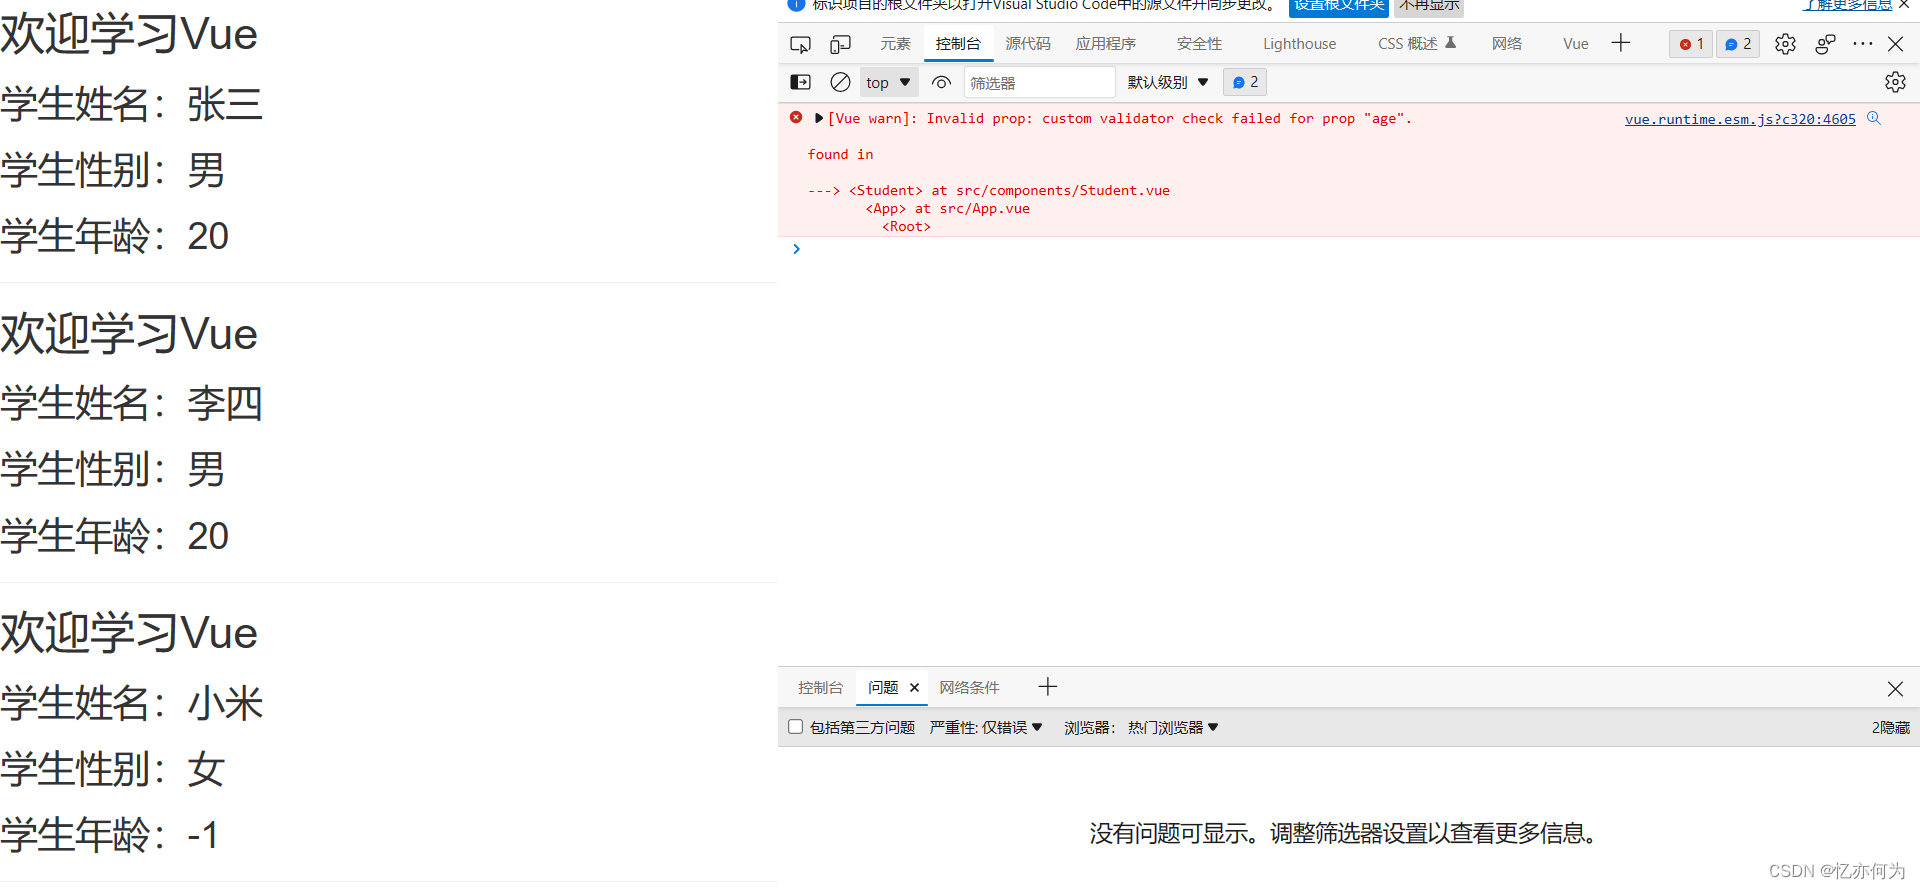Image resolution: width=1920 pixels, height=889 pixels.
Task: Close the DevTools panel
Action: point(1895,44)
